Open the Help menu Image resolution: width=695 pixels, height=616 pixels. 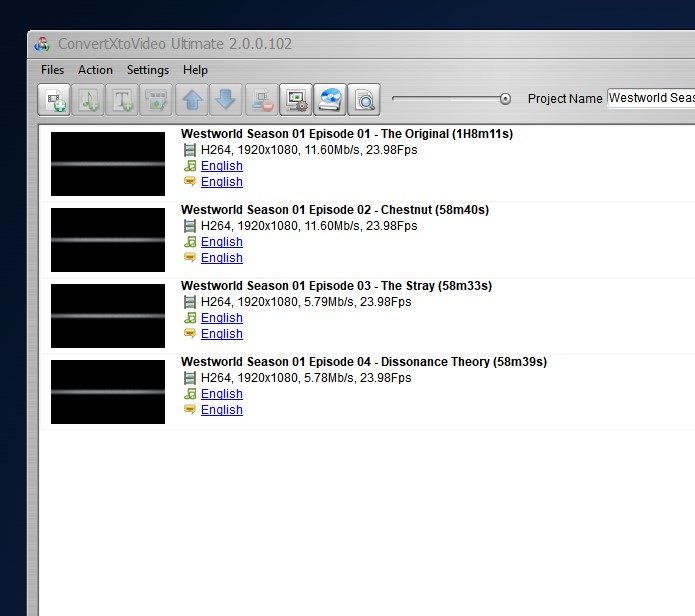click(x=195, y=70)
